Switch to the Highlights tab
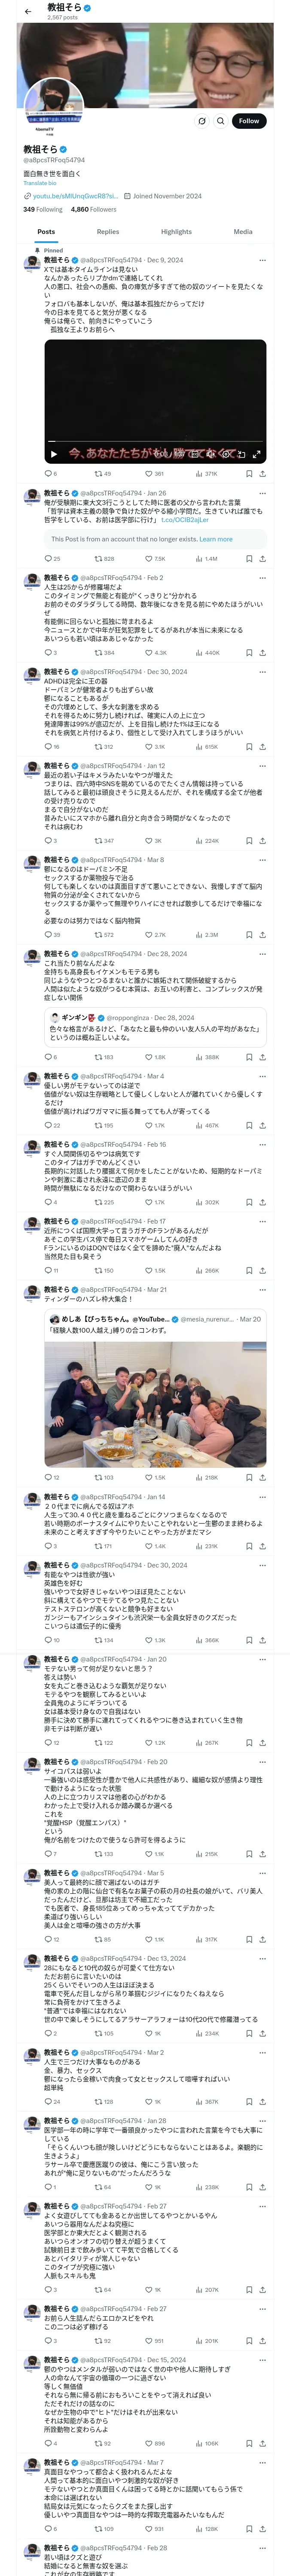The image size is (290, 2576). (x=176, y=231)
